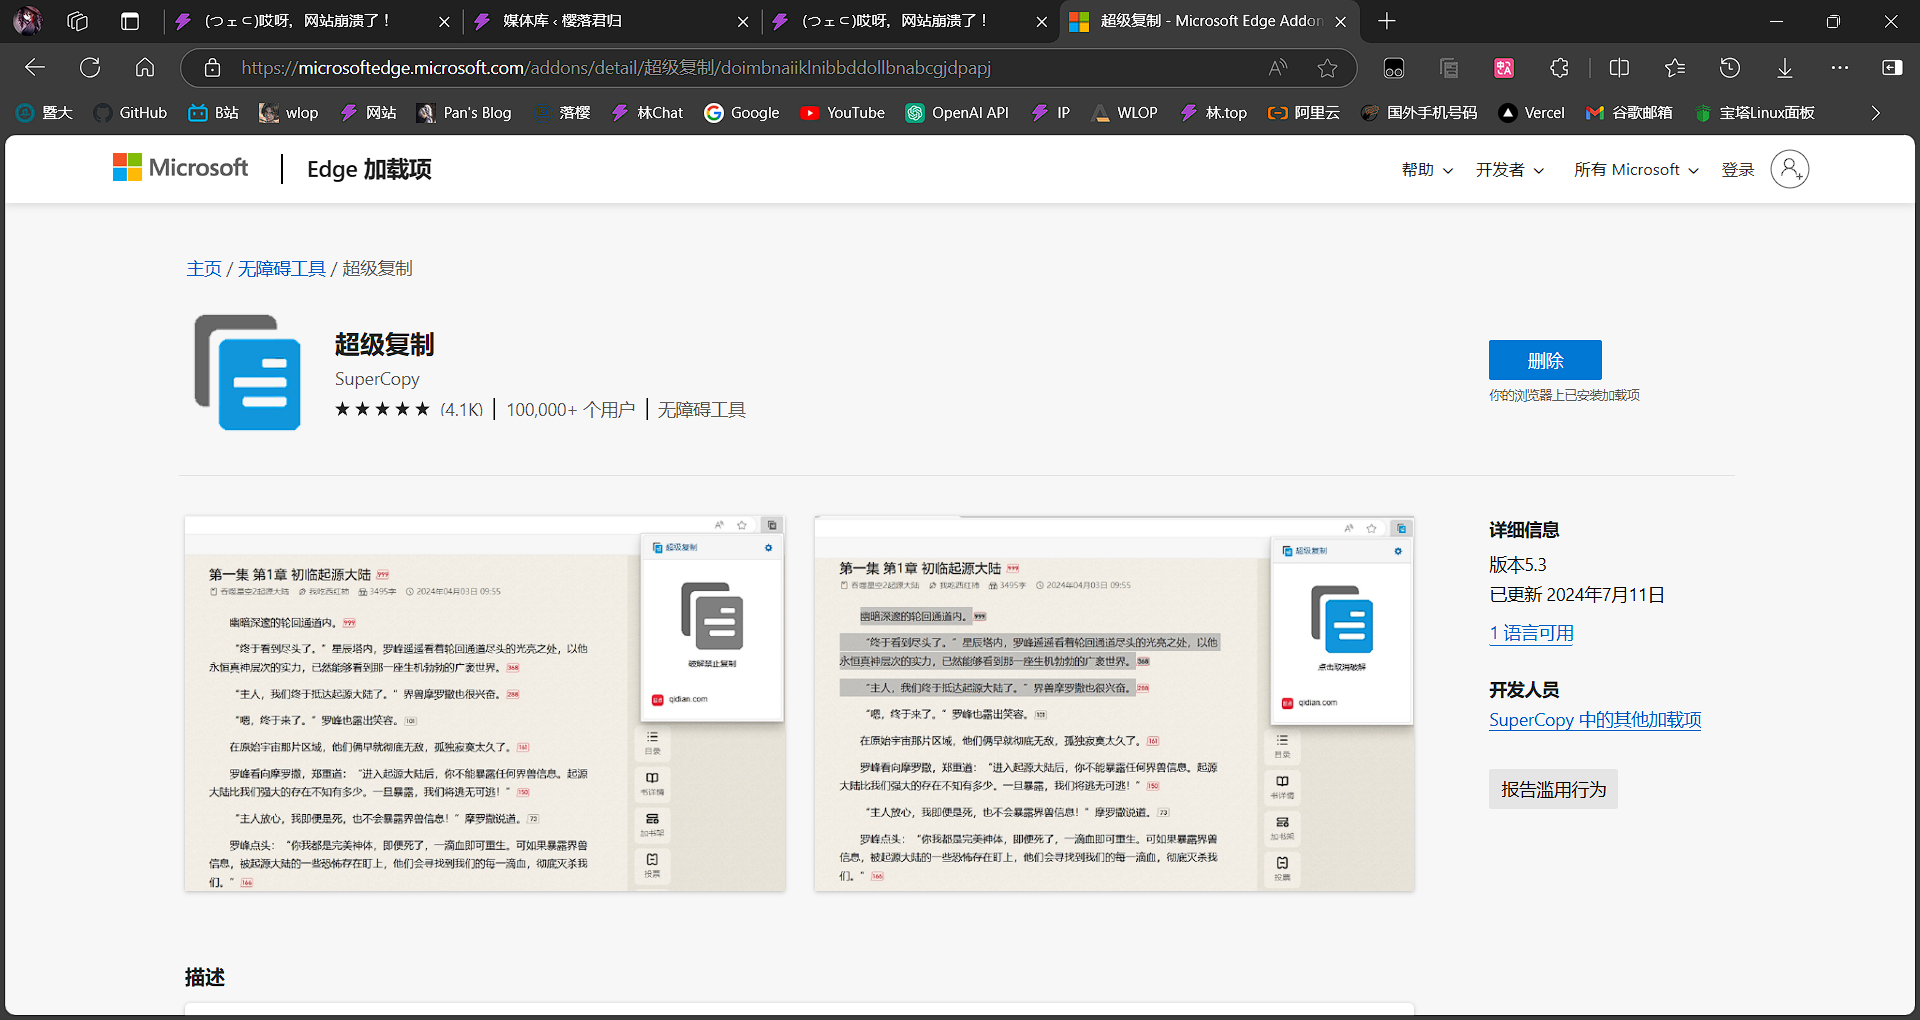Open the Workspaces icon
Screen dimensions: 1920x1020
[78, 21]
